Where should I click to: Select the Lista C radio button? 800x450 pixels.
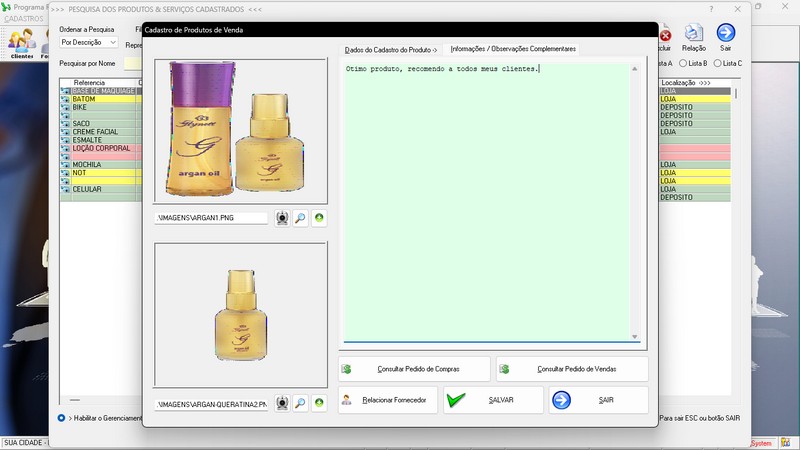717,63
